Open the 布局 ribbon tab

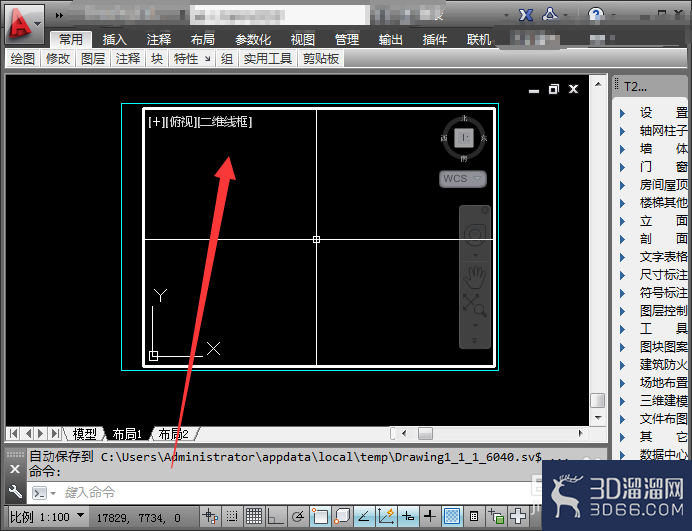[x=203, y=40]
